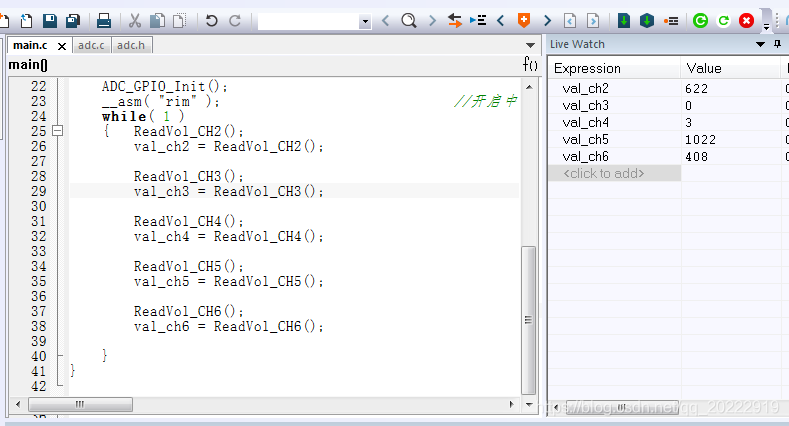789x426 pixels.
Task: Click the Make build icon
Action: pyautogui.click(x=647, y=21)
